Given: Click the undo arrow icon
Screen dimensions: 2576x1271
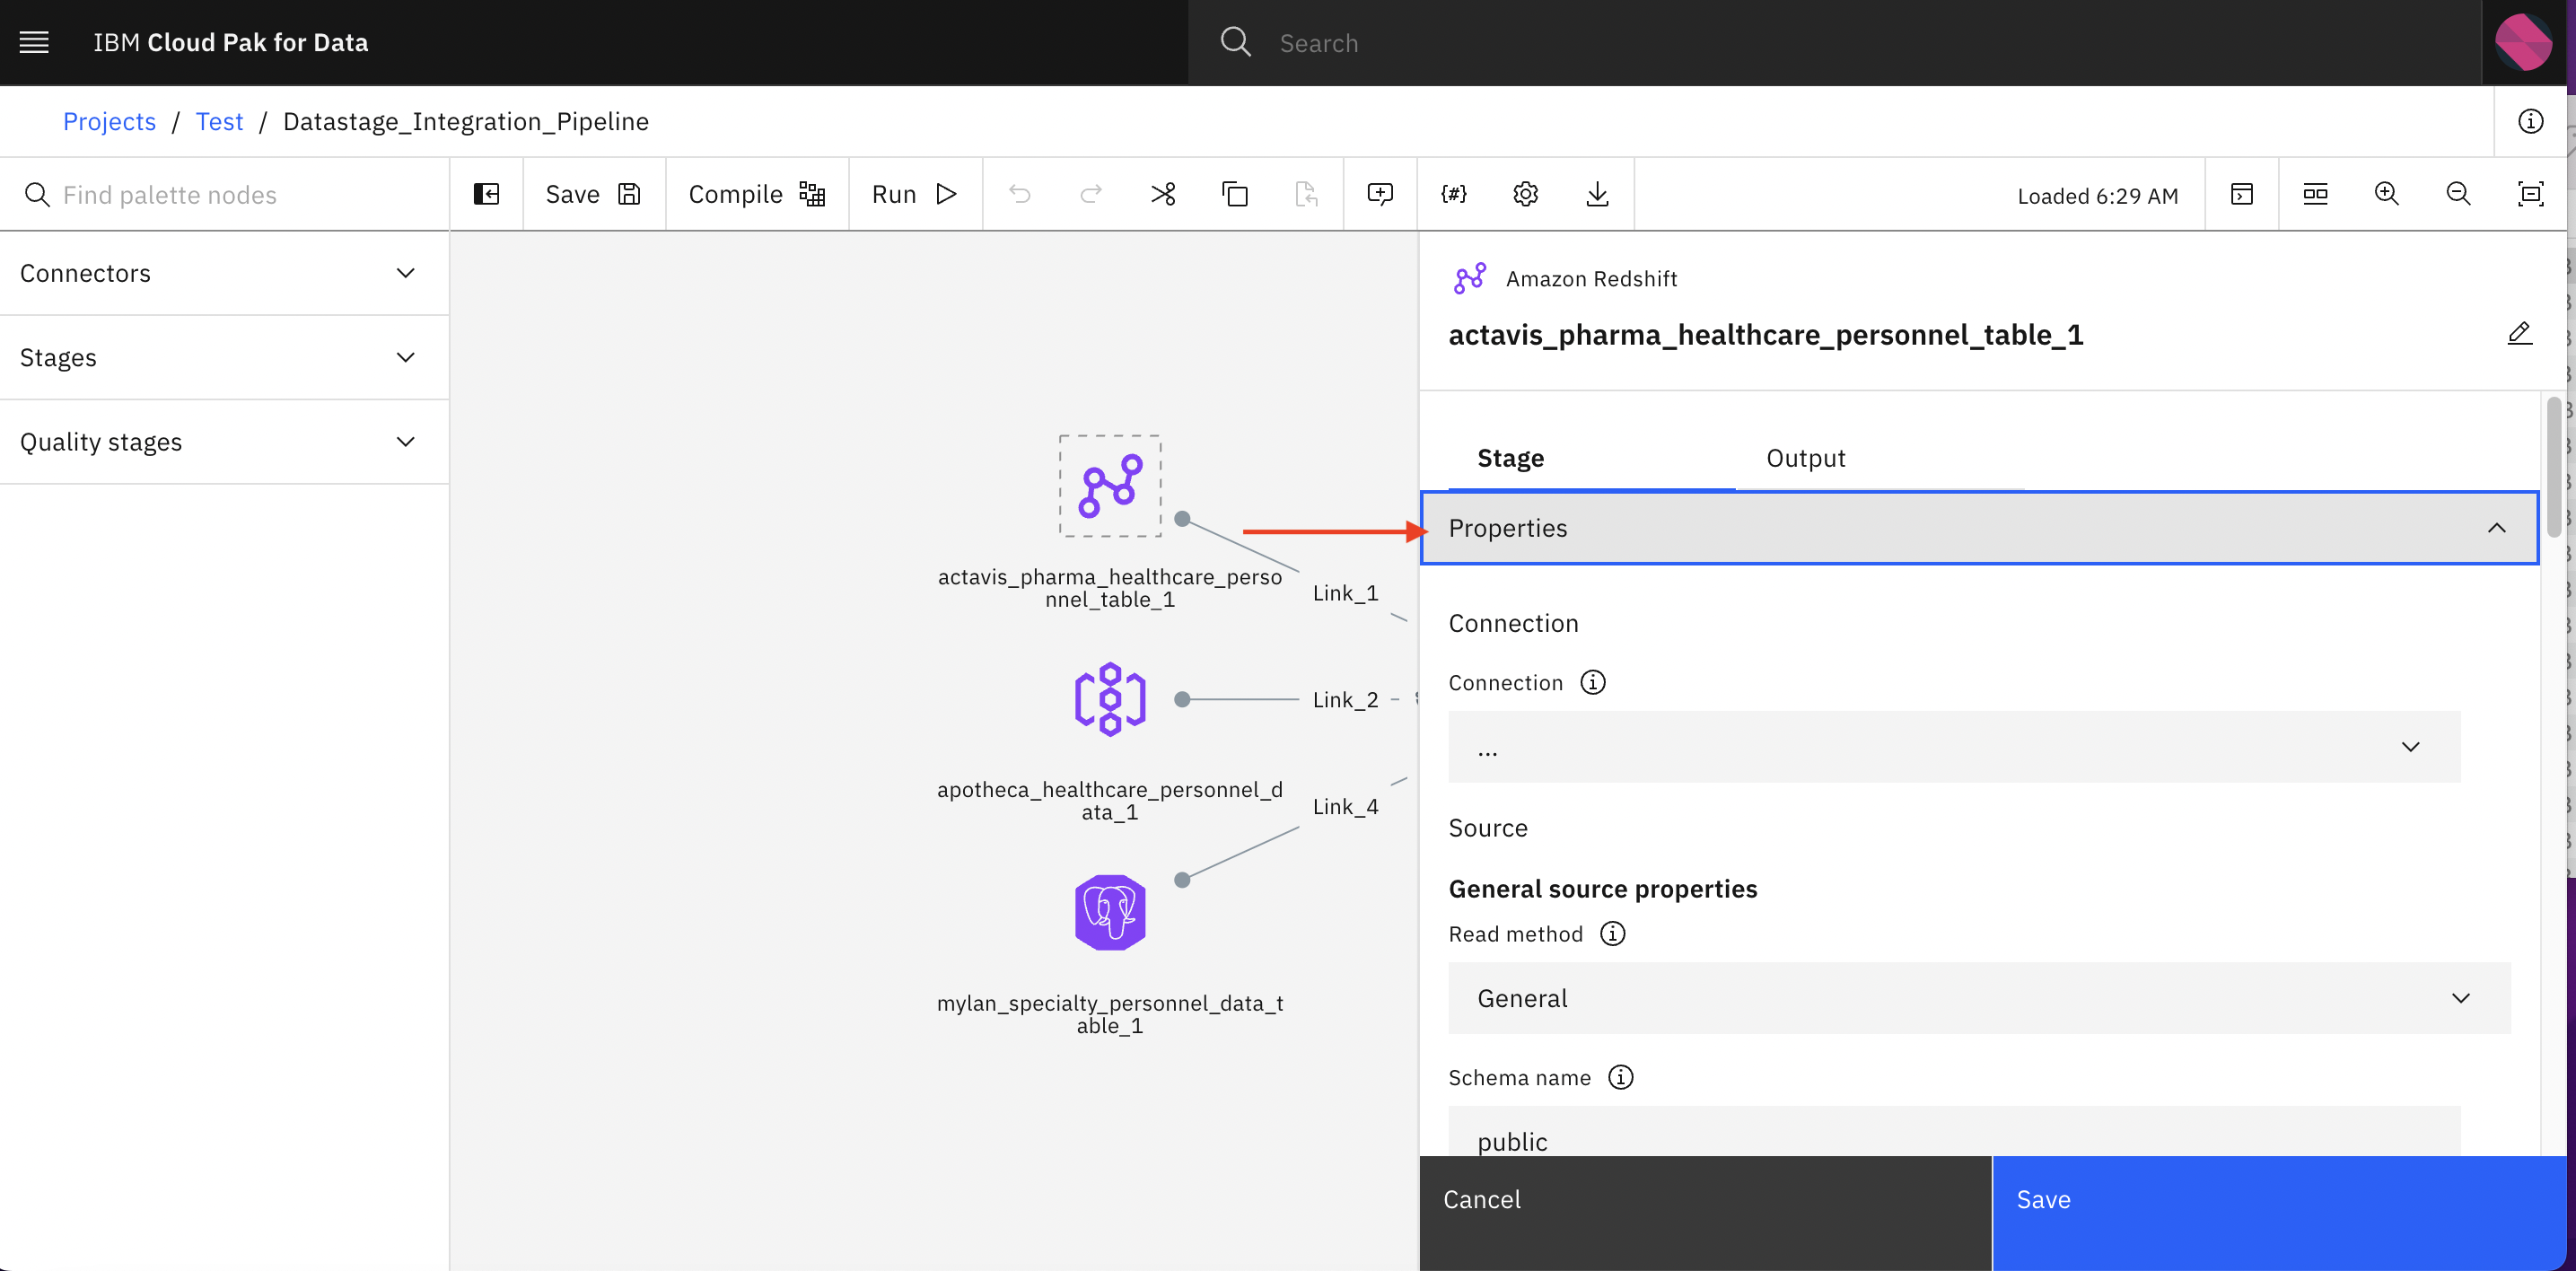Looking at the screenshot, I should [x=1019, y=194].
